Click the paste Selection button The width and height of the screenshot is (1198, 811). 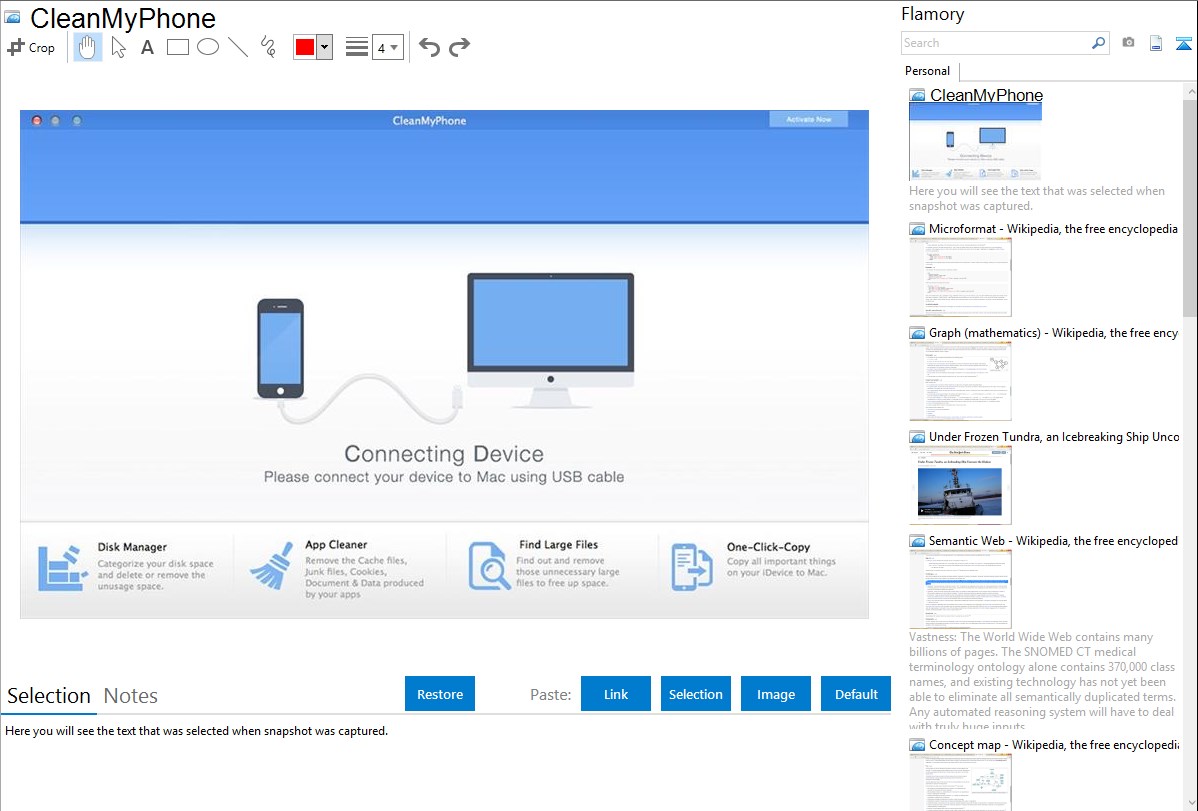tap(696, 694)
